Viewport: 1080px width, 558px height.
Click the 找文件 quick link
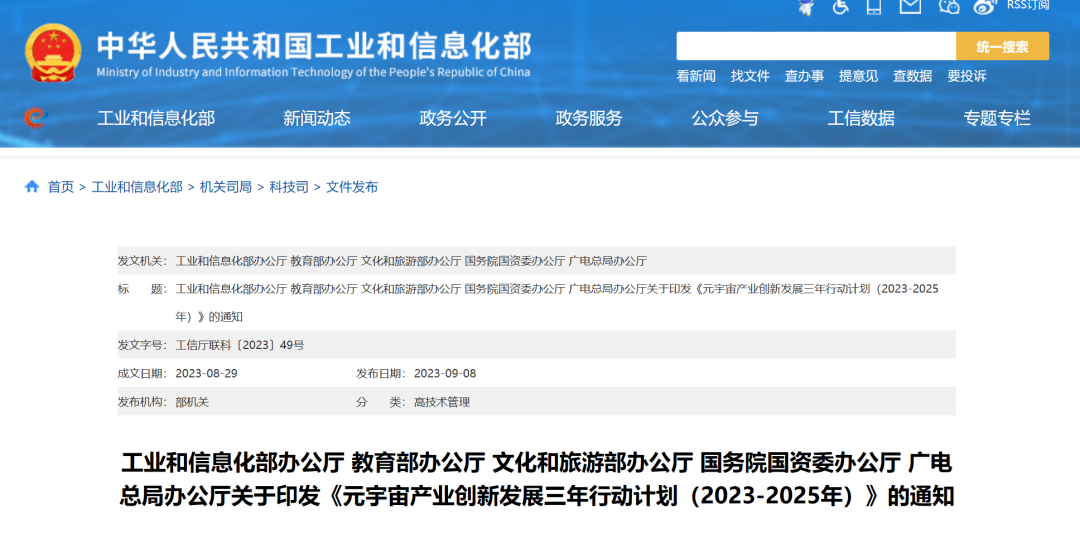[x=750, y=76]
